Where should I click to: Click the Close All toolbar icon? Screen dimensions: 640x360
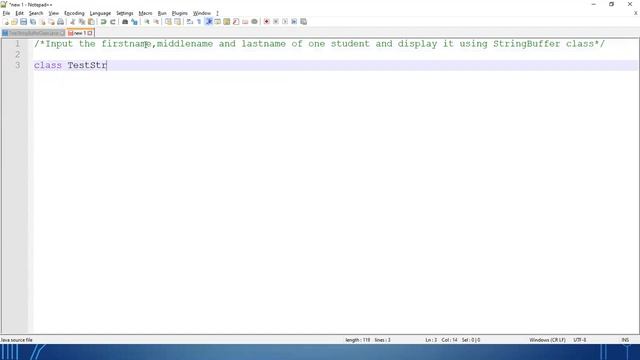[x=51, y=22]
